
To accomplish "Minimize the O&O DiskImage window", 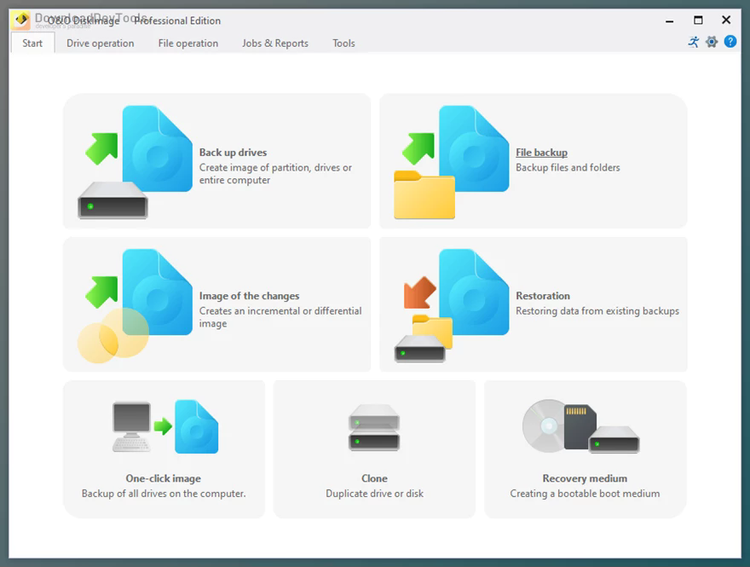I will 670,21.
